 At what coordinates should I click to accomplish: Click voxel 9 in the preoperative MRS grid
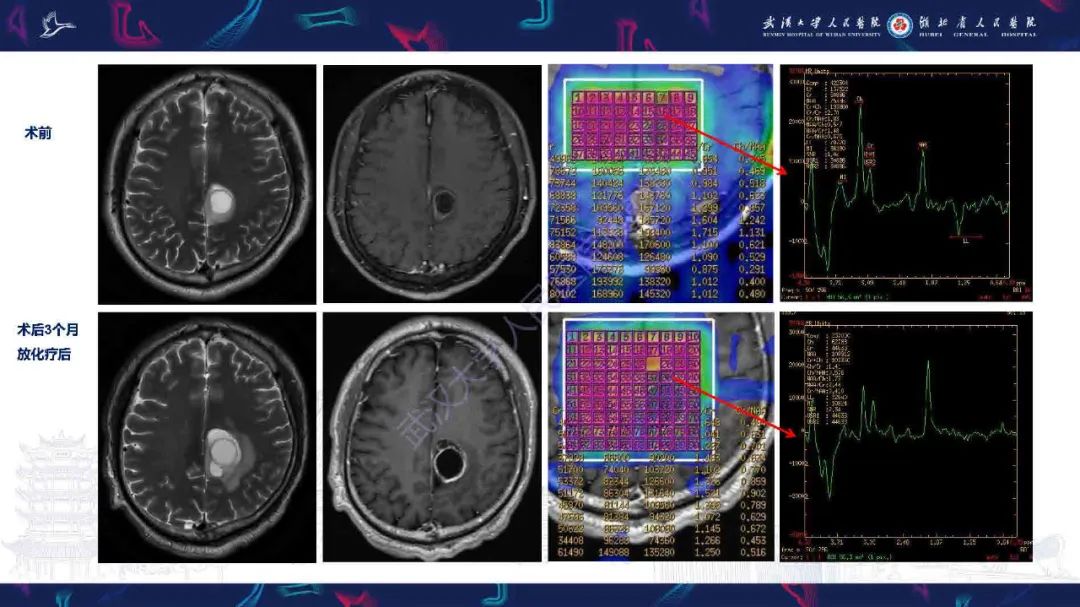[690, 97]
